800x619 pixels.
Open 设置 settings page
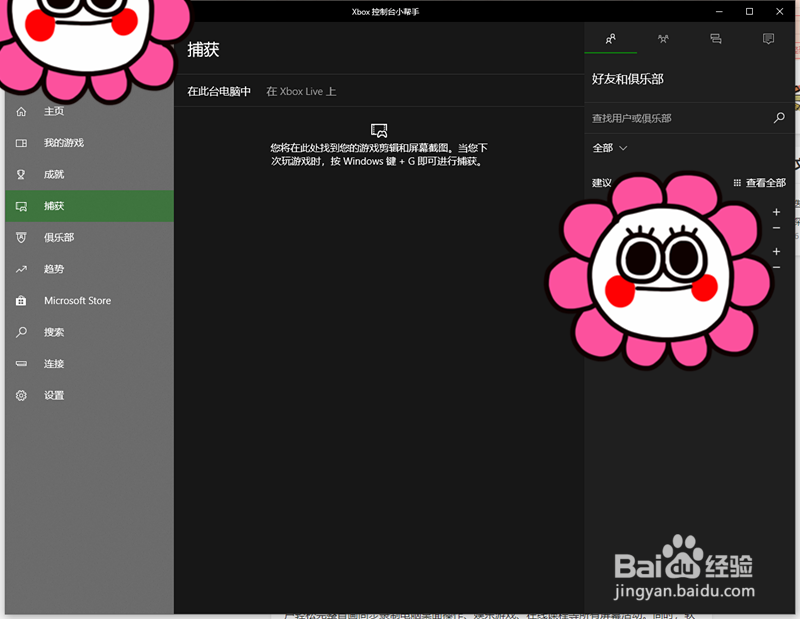[89, 396]
